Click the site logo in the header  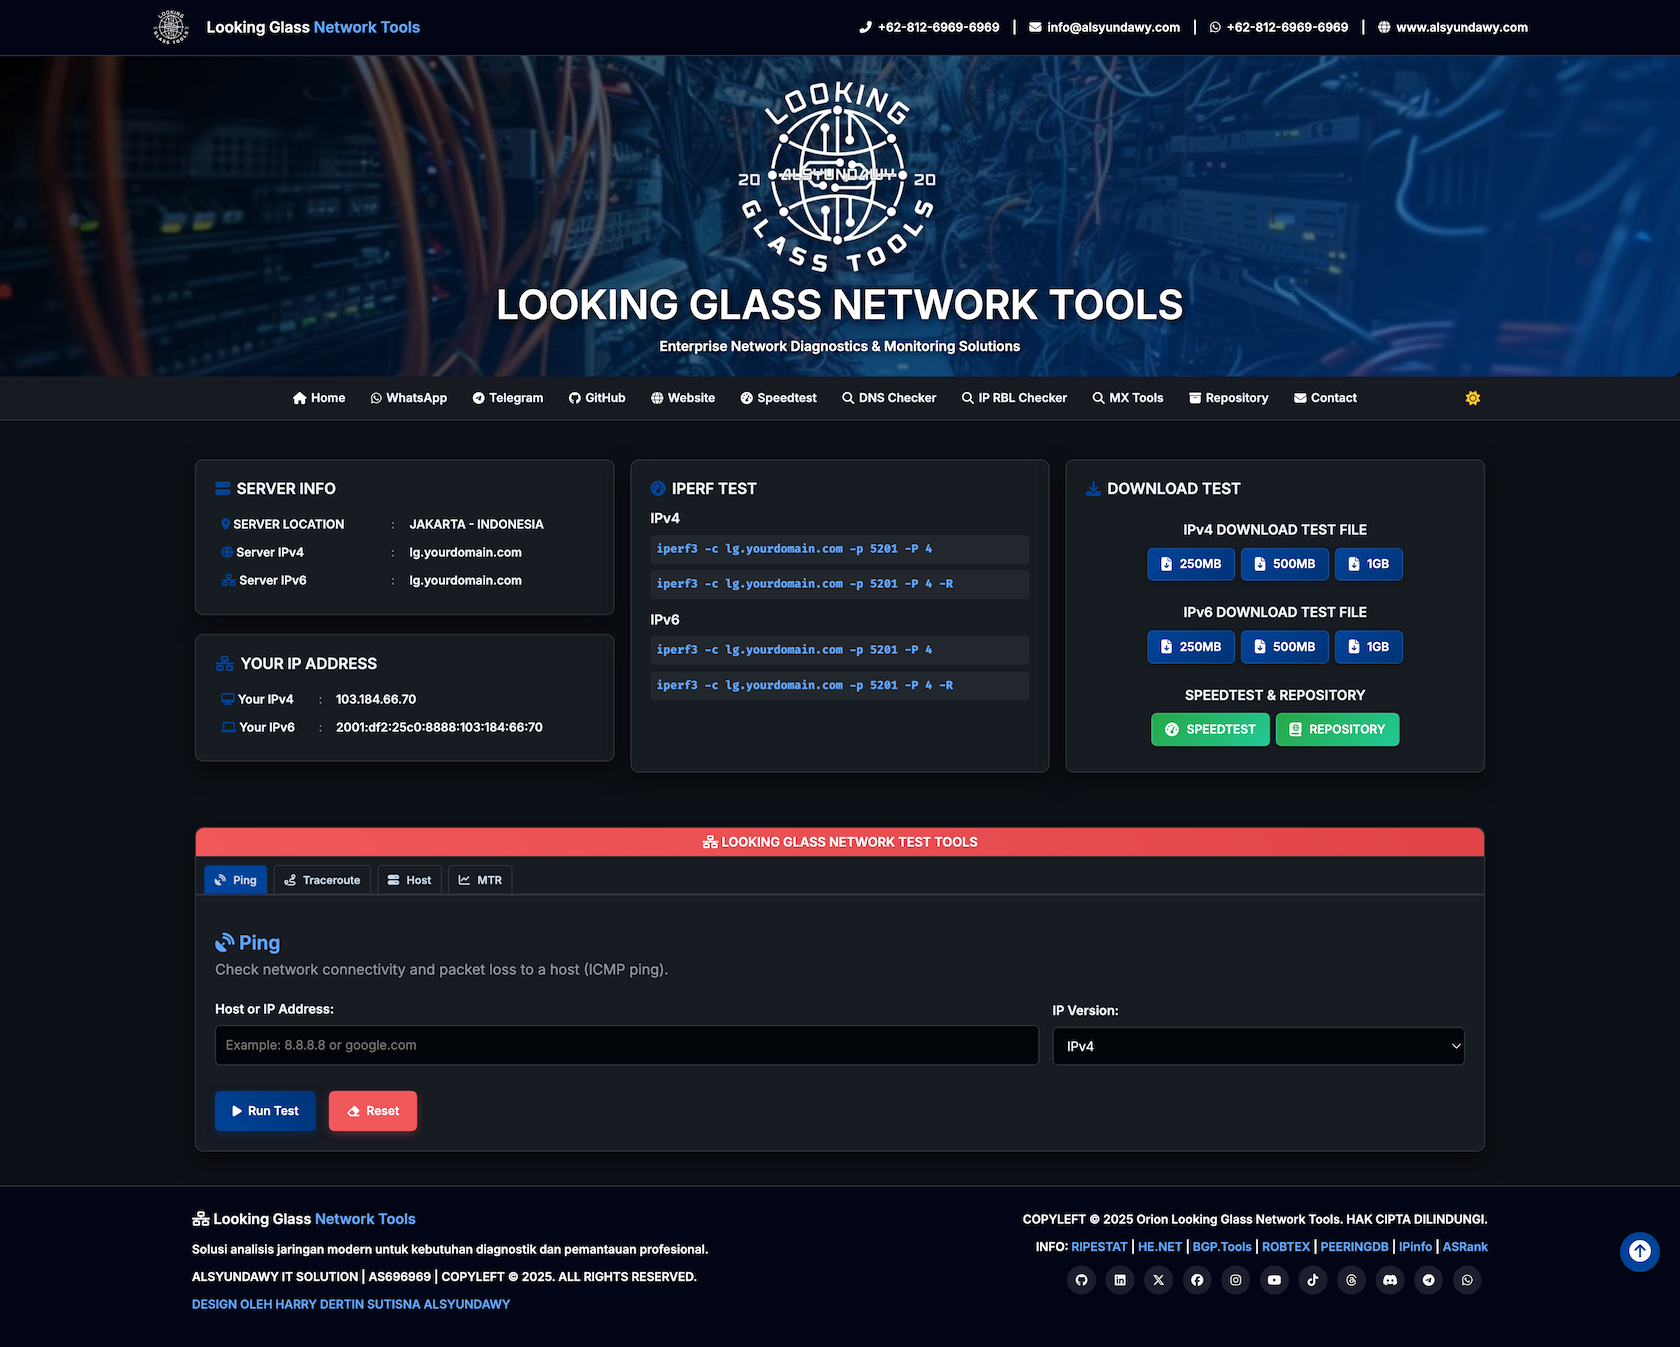(171, 27)
